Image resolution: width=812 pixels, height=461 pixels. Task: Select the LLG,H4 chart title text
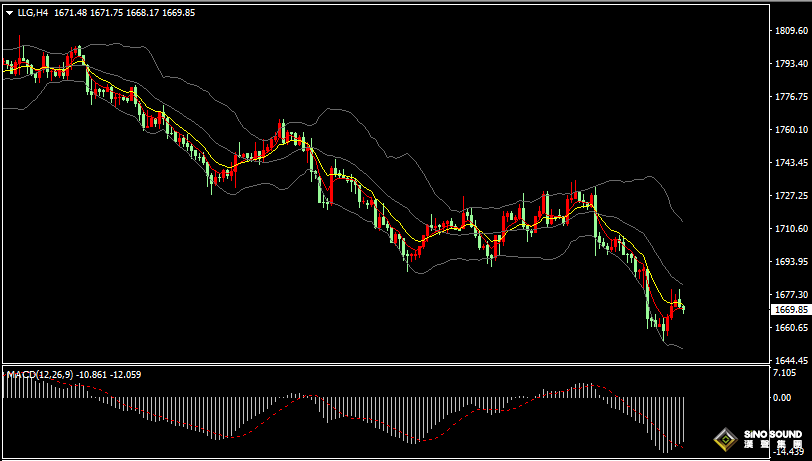click(x=33, y=13)
